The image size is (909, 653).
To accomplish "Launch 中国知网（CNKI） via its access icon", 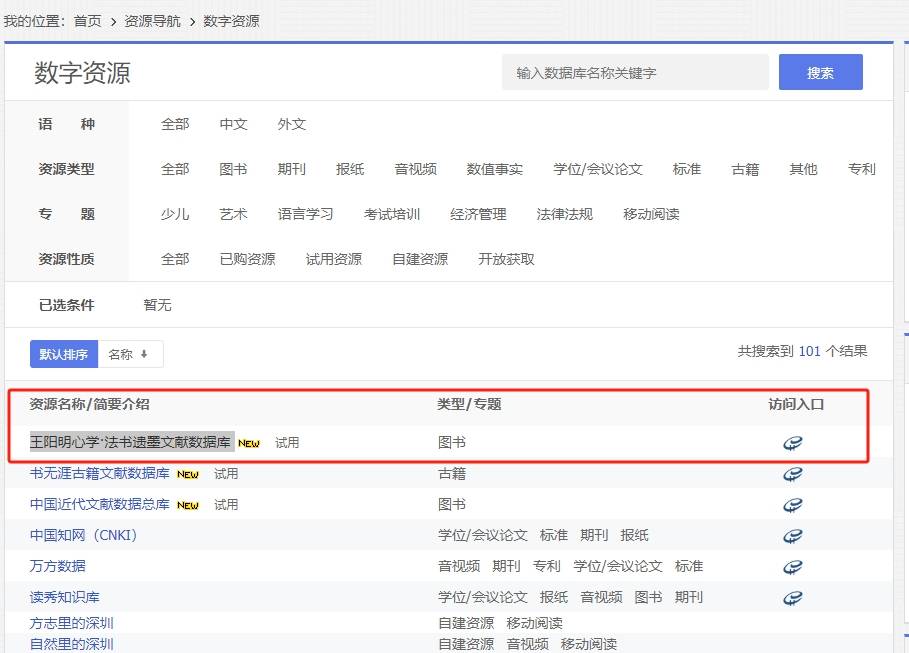I will (x=792, y=536).
